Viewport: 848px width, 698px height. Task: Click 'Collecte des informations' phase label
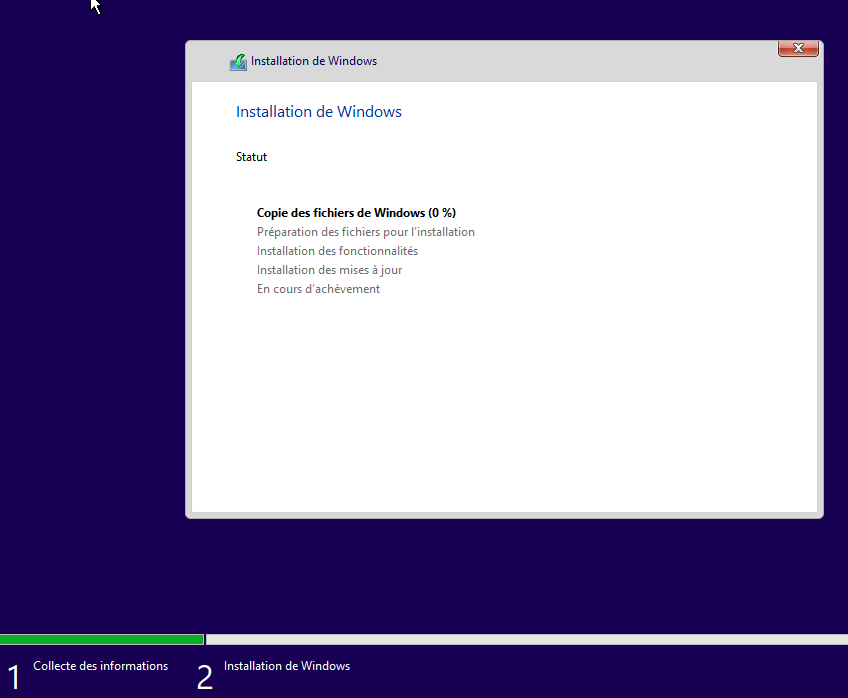[x=101, y=666]
